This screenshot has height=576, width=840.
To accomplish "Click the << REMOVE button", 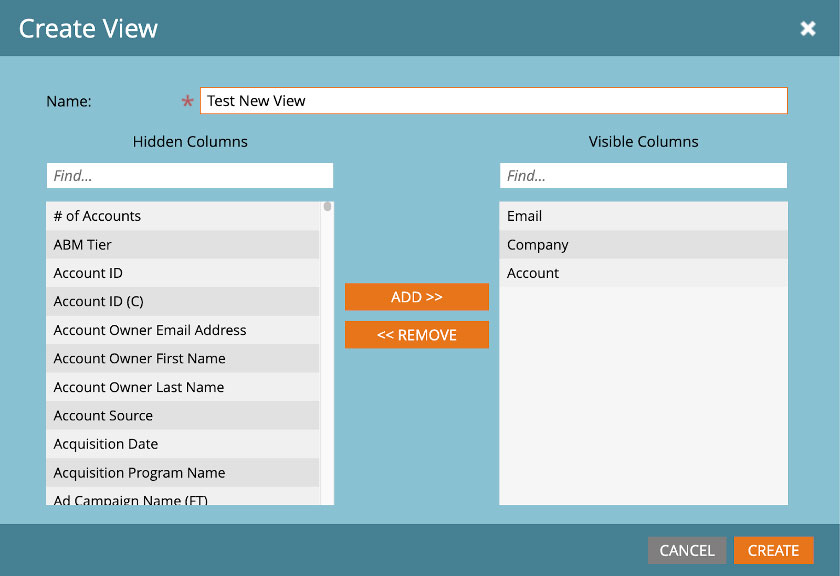I will pos(417,334).
